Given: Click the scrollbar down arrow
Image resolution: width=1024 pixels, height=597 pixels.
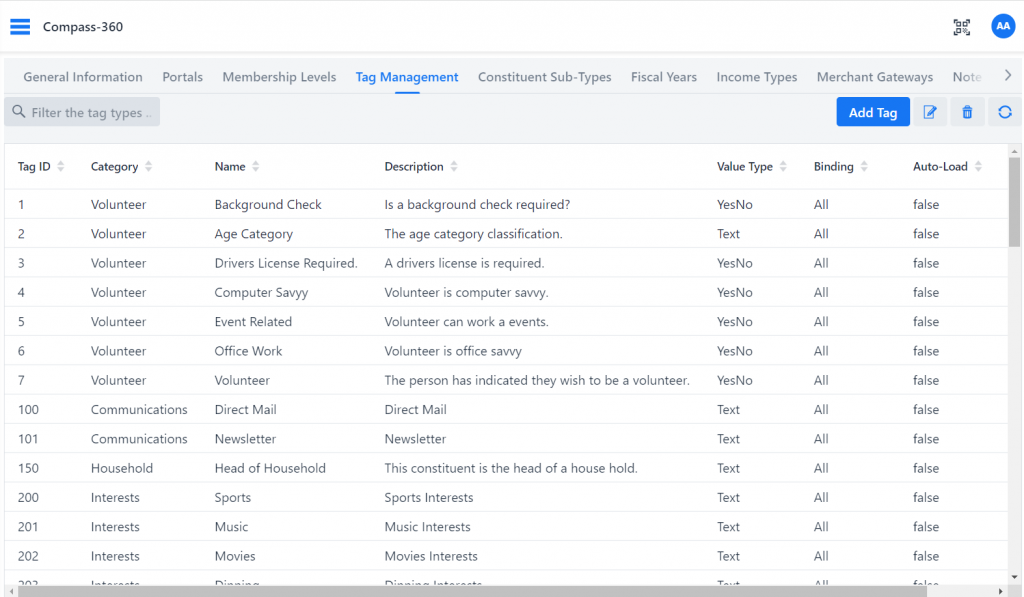Looking at the screenshot, I should click(x=1014, y=577).
